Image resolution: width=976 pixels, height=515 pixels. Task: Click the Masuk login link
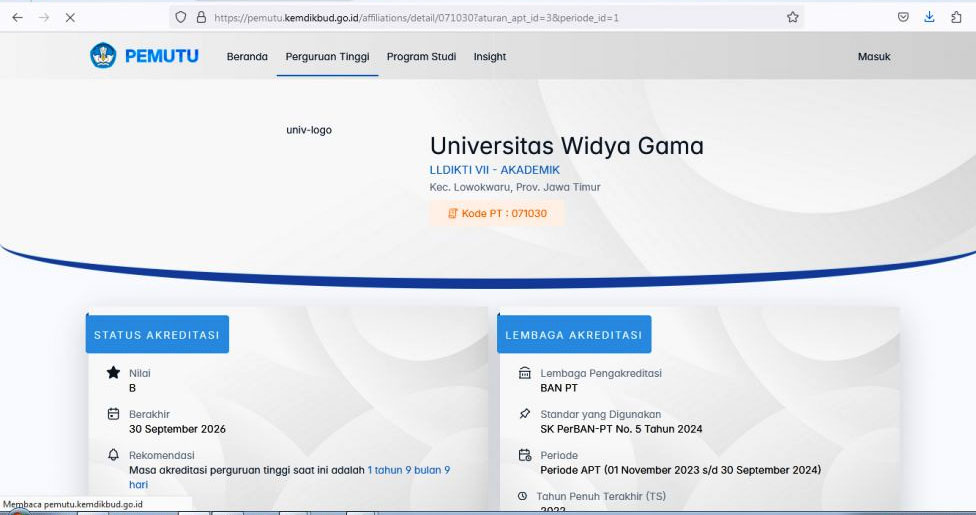coord(874,57)
